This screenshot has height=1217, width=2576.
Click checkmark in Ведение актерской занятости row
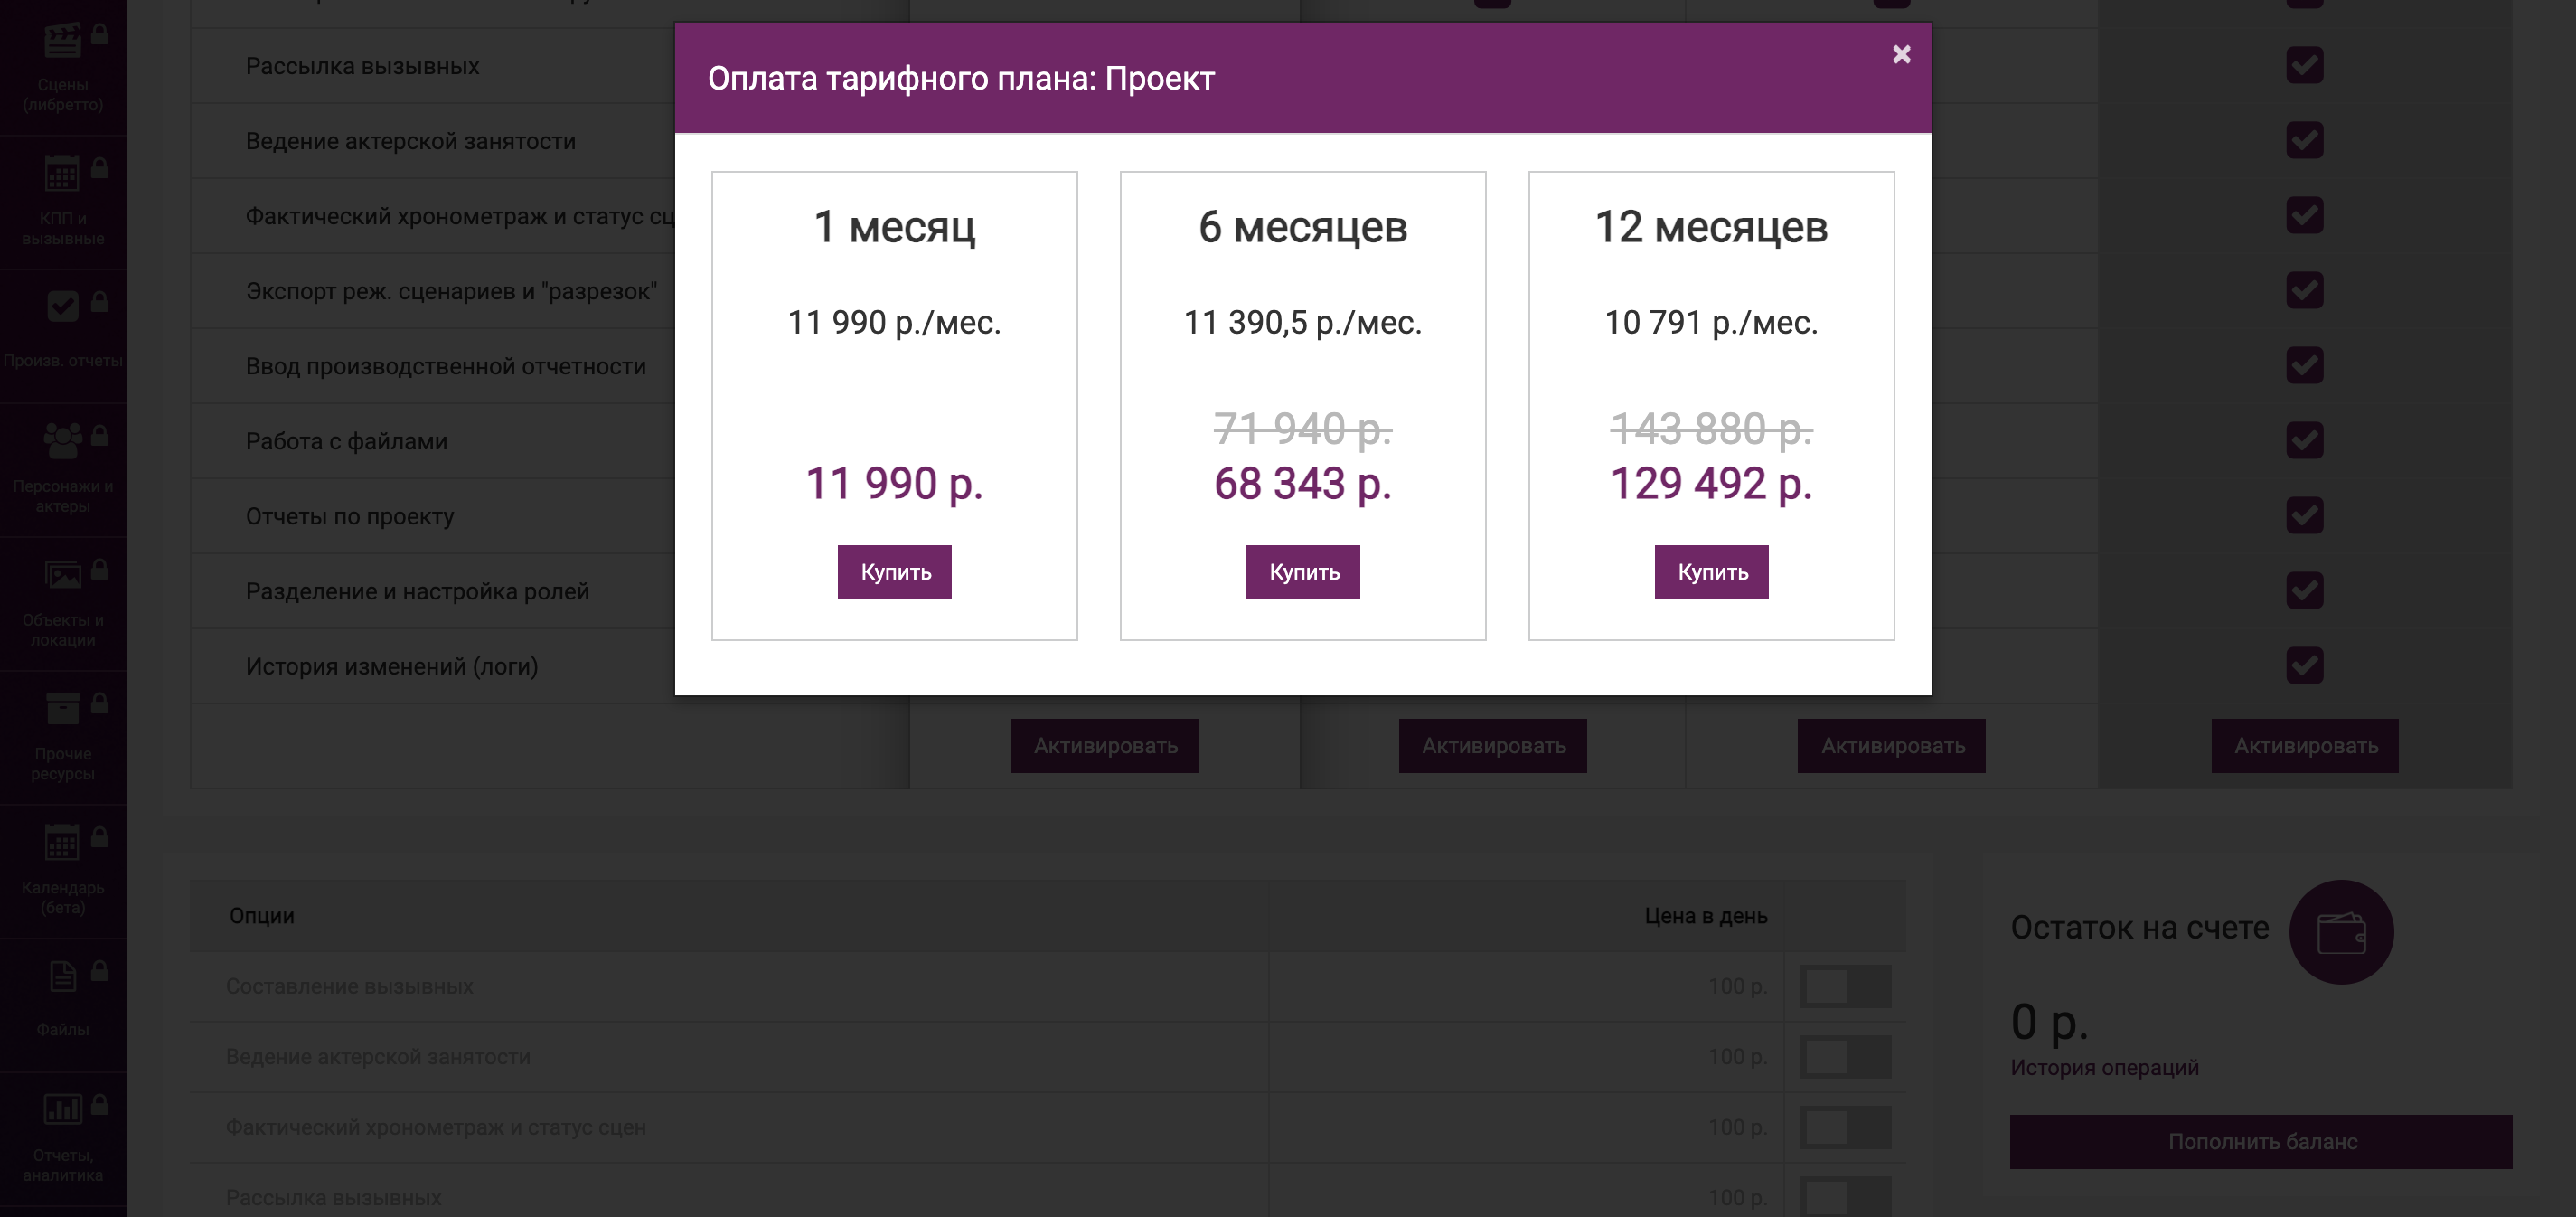(2304, 141)
